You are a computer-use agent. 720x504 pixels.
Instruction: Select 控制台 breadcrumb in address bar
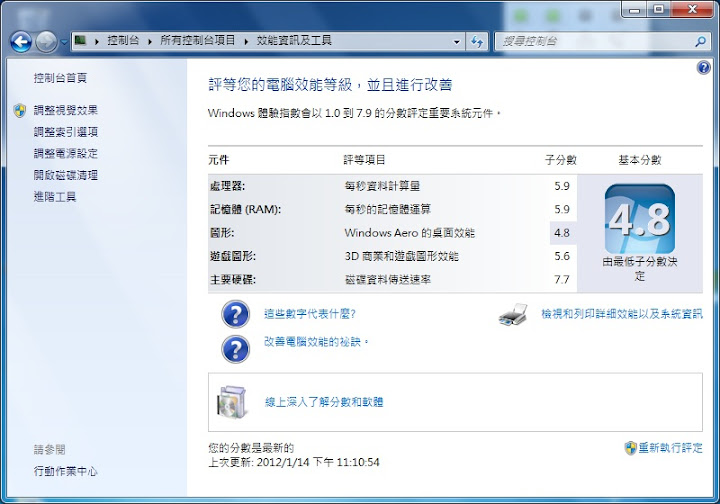click(123, 40)
